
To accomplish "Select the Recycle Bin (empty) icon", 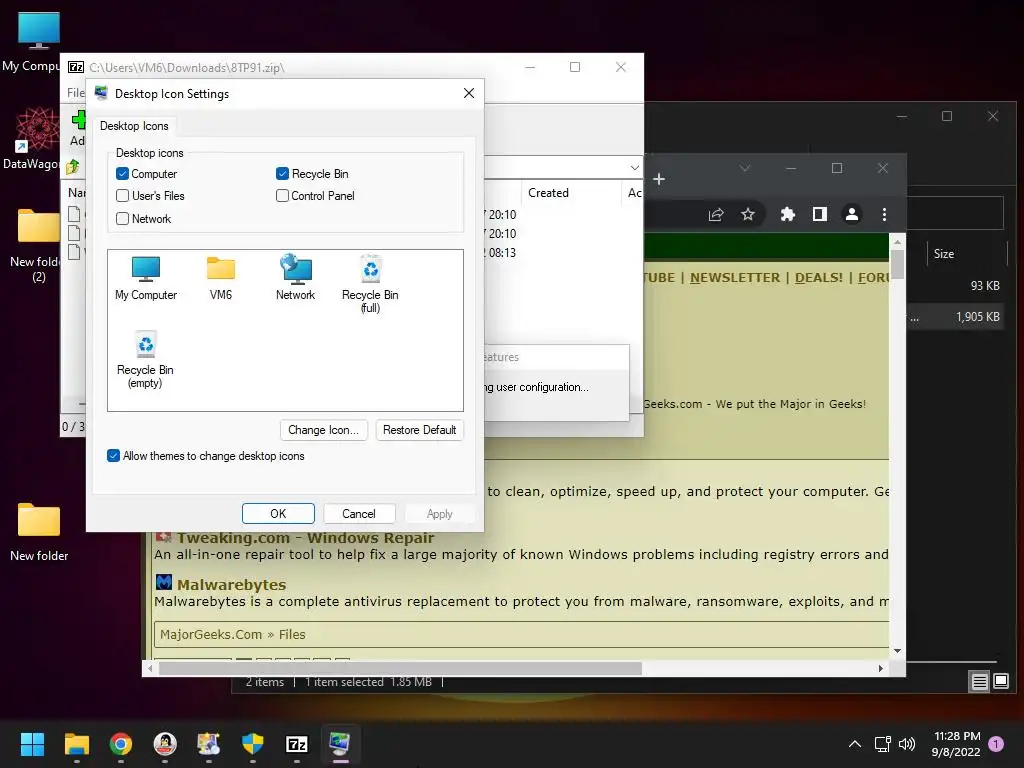I will point(145,359).
